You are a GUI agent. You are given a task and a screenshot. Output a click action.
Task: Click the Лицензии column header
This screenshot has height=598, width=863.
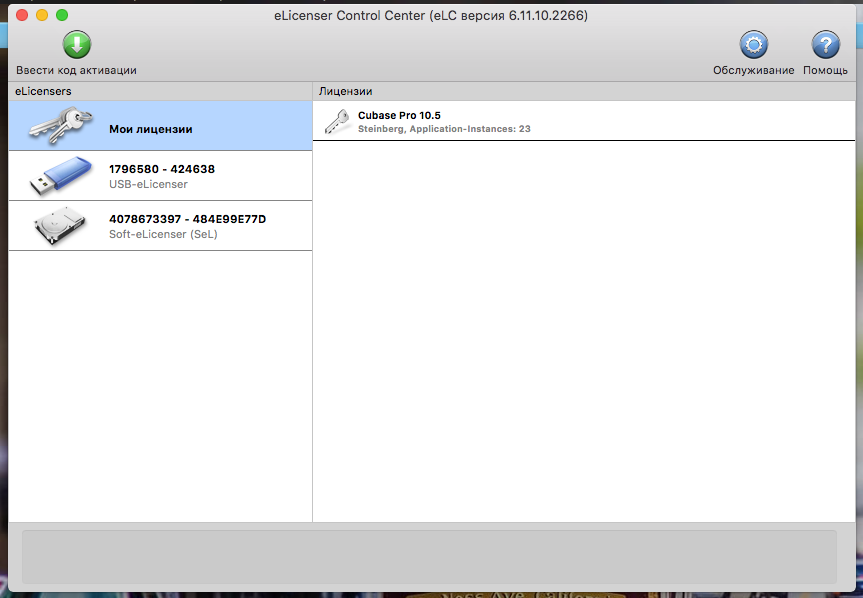[346, 91]
